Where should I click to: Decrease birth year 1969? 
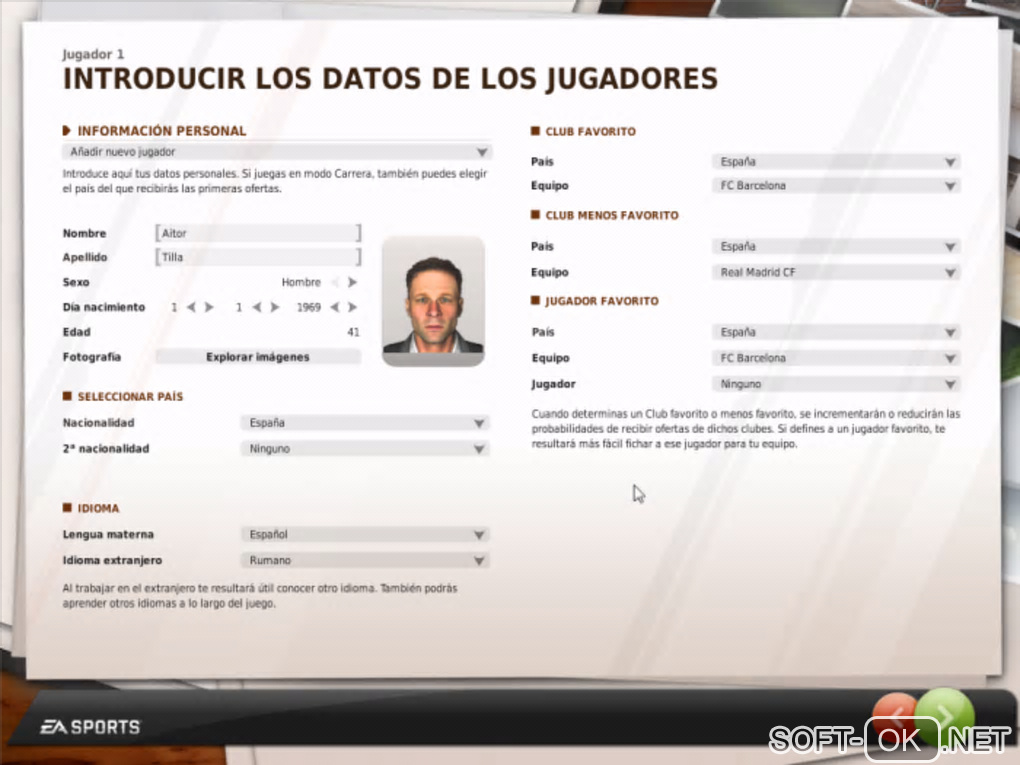tap(334, 307)
